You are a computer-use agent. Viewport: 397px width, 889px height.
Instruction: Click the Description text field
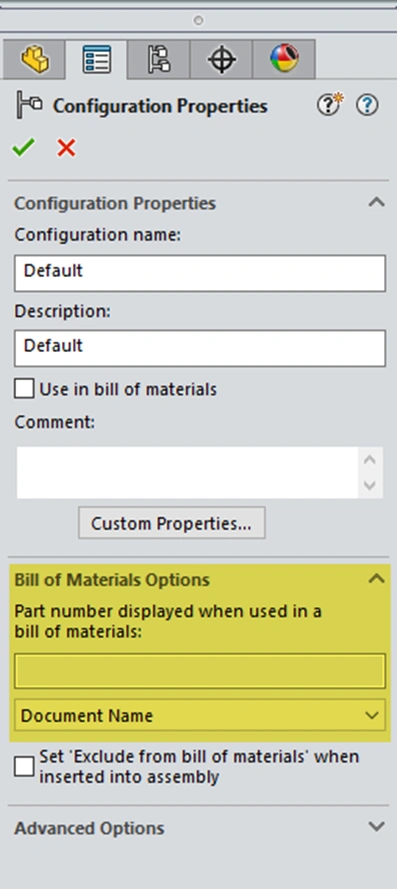click(x=200, y=348)
